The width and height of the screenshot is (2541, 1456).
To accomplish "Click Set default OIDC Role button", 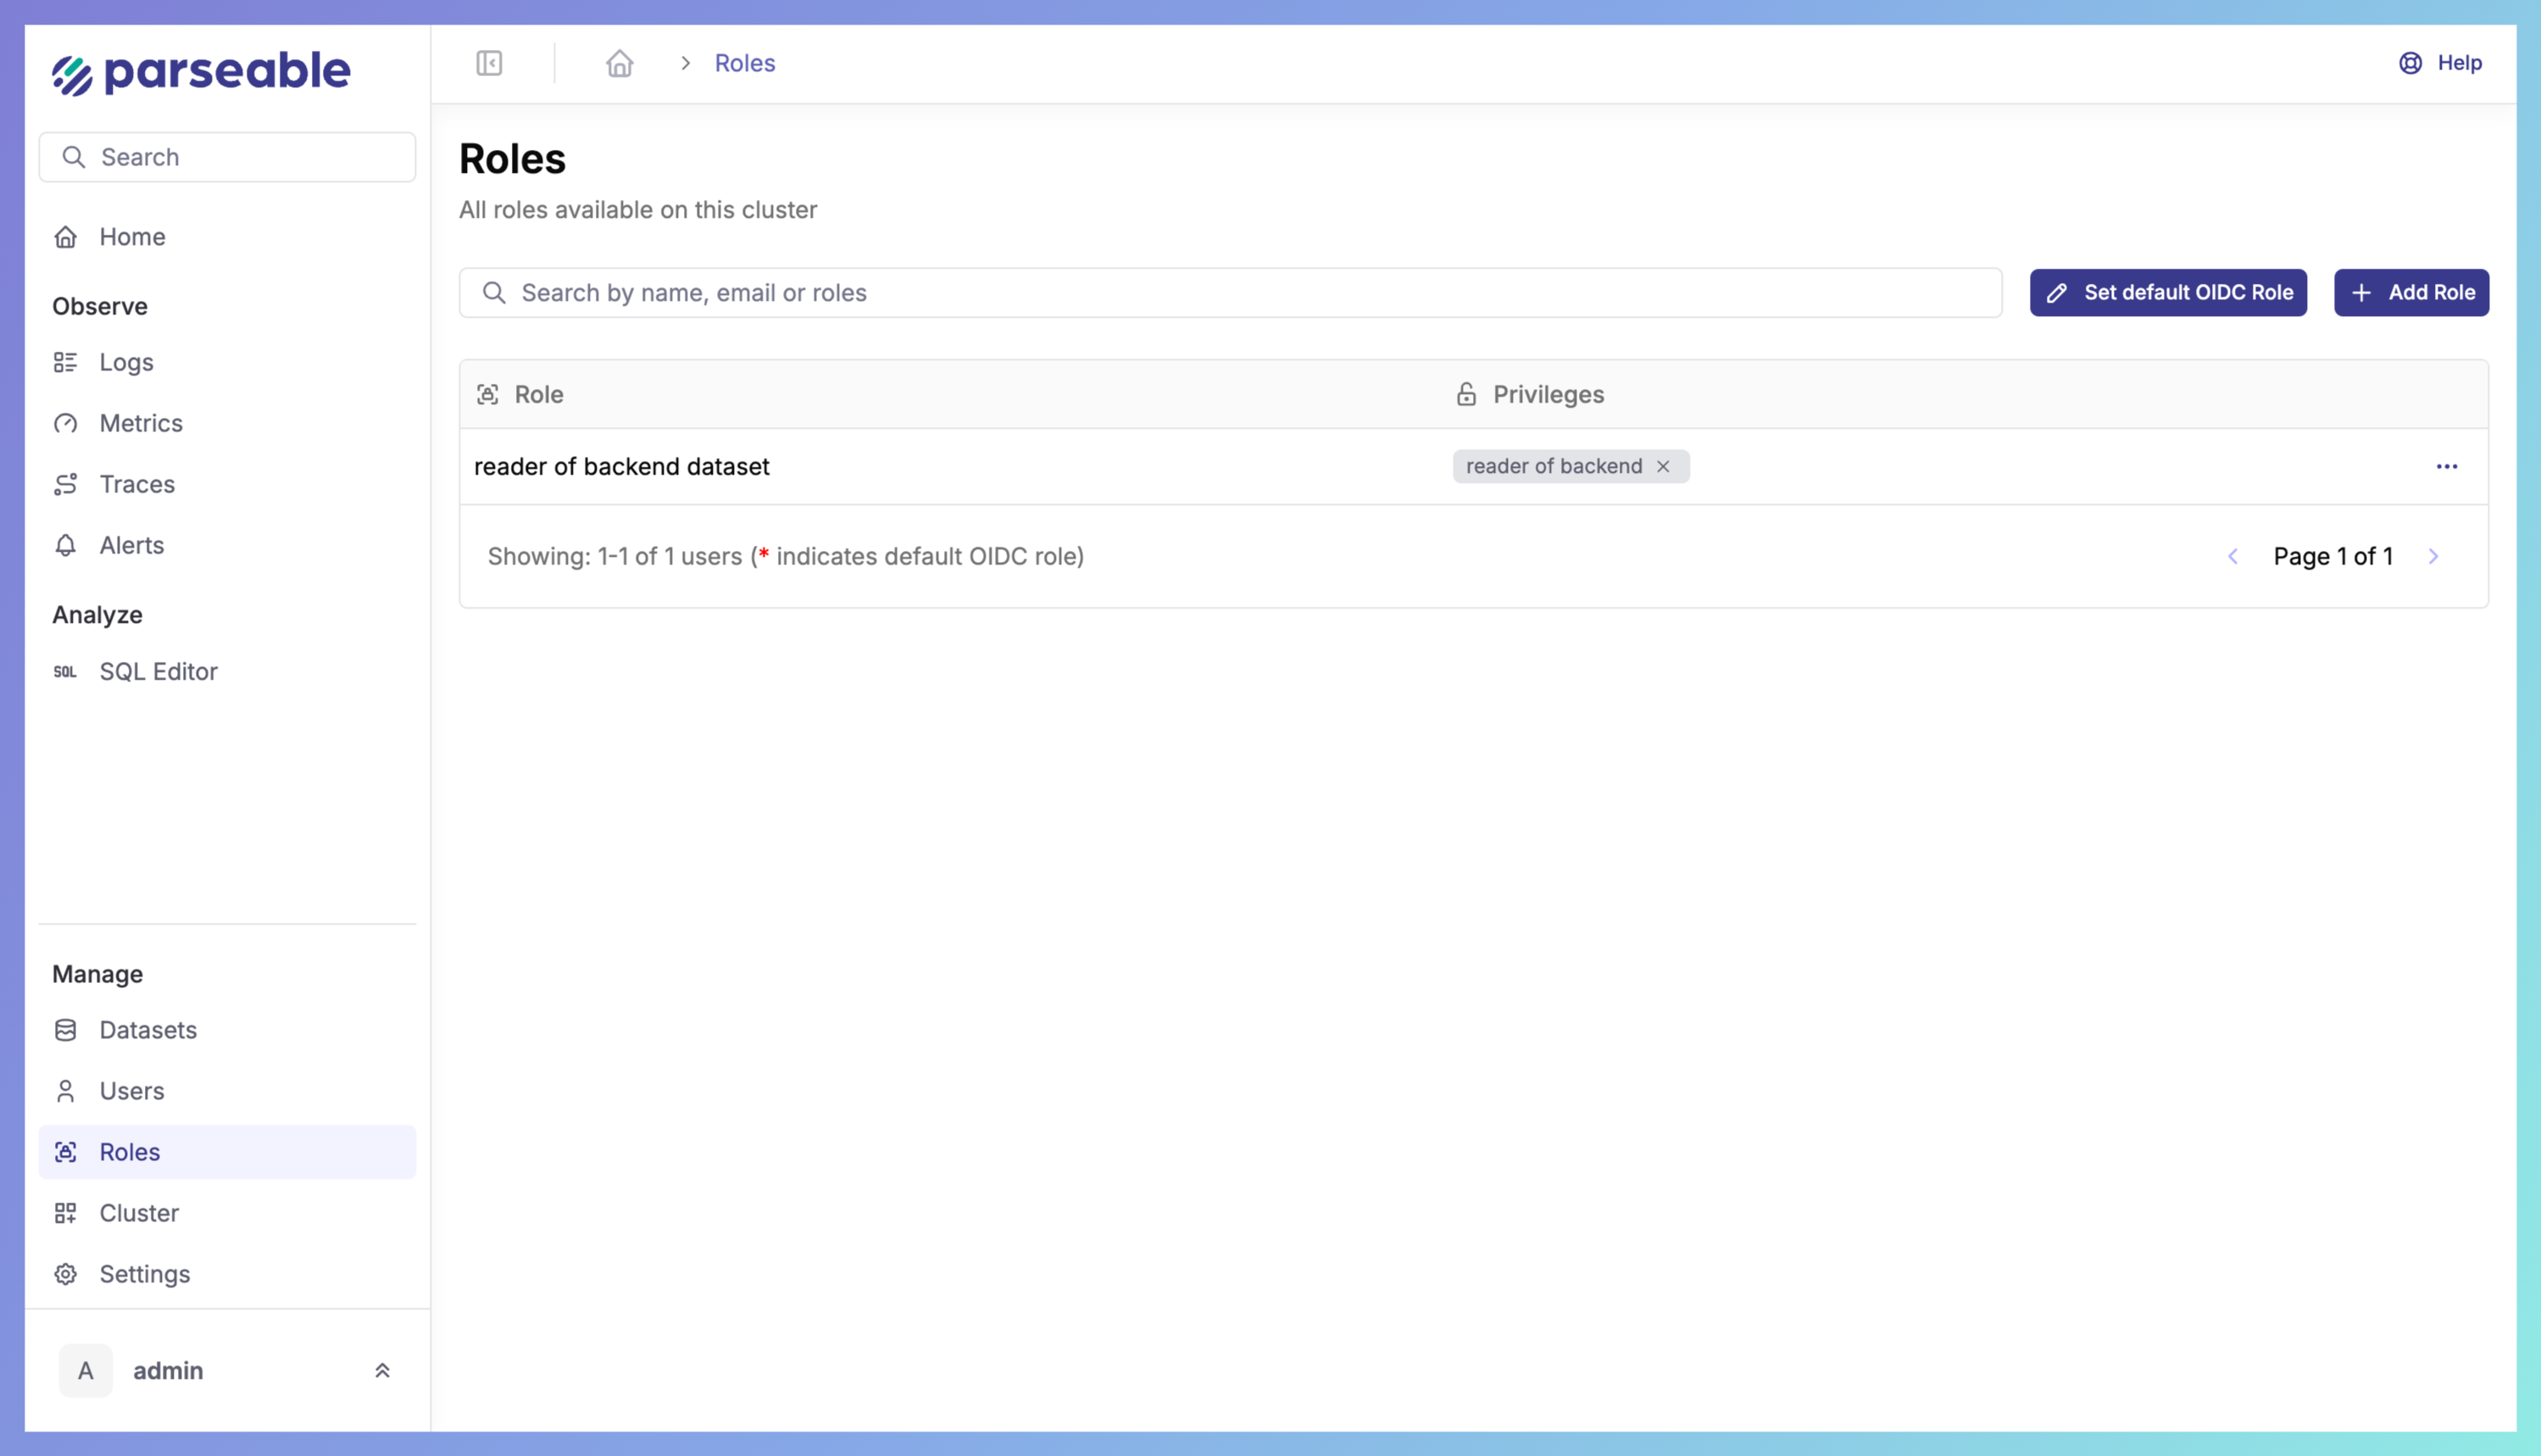I will [x=2167, y=293].
